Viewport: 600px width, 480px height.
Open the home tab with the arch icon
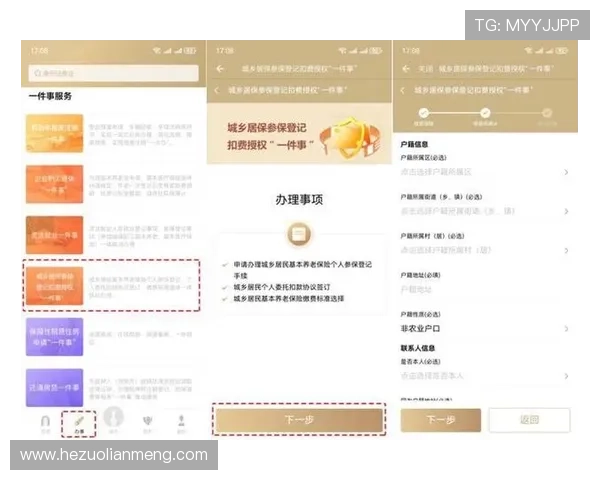point(45,424)
